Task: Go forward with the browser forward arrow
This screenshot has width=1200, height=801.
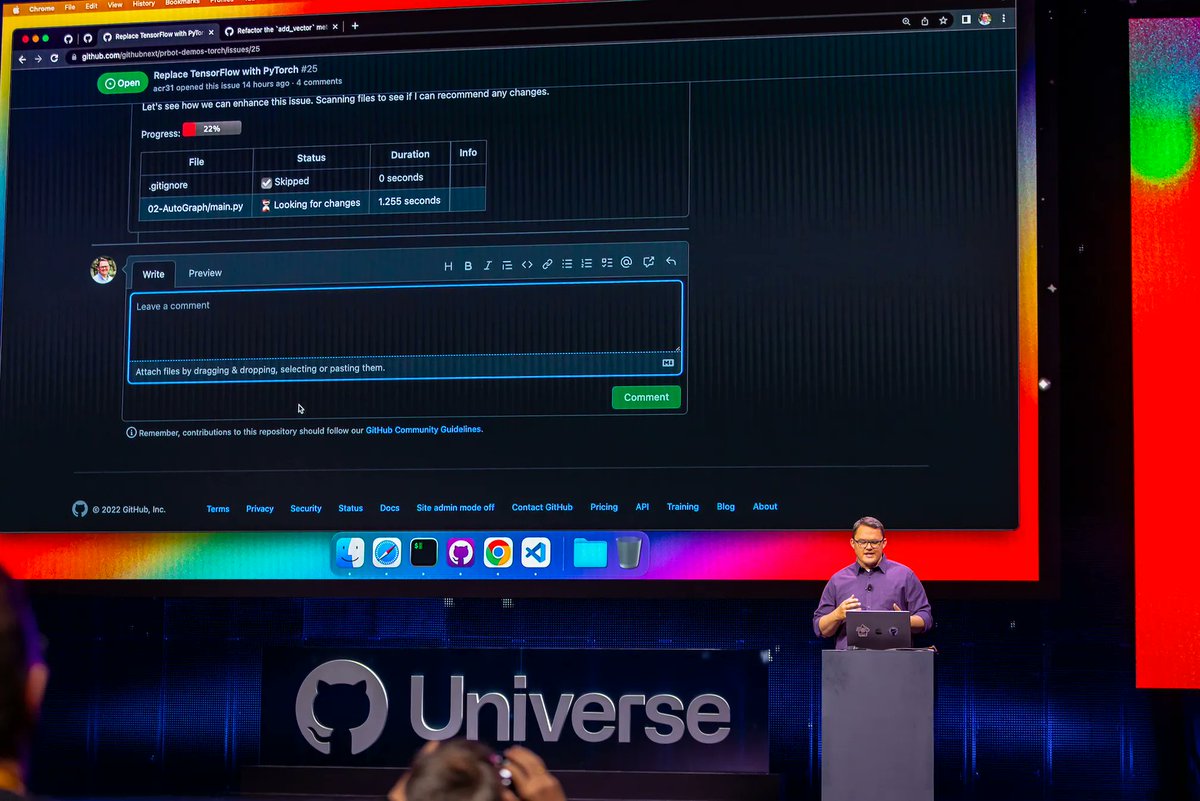Action: click(38, 59)
